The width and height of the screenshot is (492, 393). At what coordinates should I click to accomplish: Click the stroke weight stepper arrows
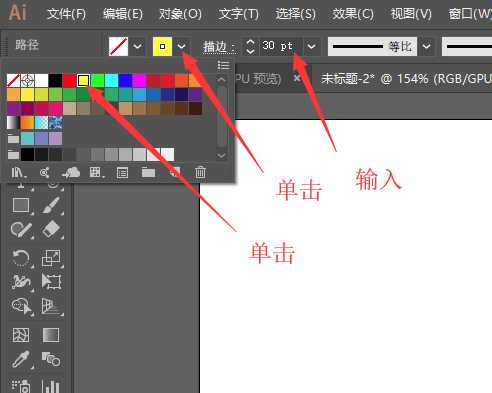(250, 46)
